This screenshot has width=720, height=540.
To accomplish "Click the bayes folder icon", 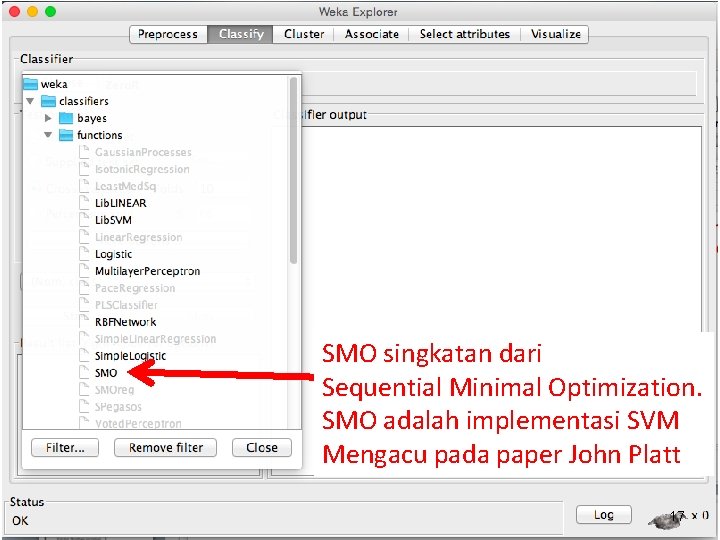I will (x=66, y=118).
